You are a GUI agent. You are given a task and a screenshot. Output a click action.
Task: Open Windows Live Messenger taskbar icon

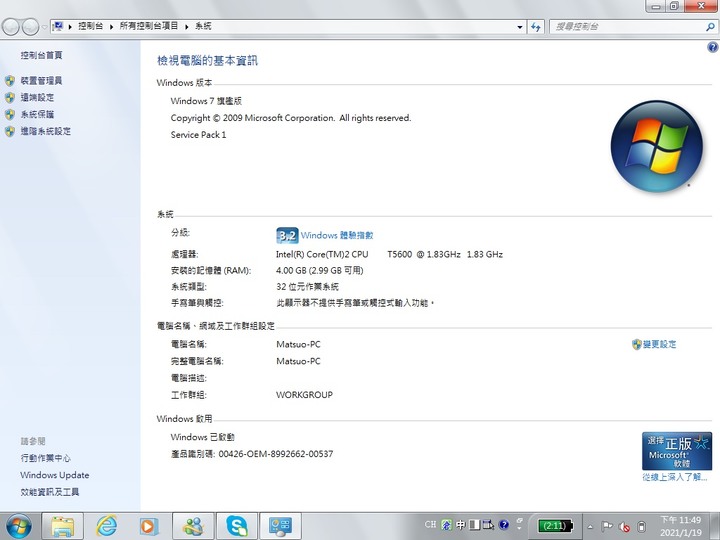point(193,526)
